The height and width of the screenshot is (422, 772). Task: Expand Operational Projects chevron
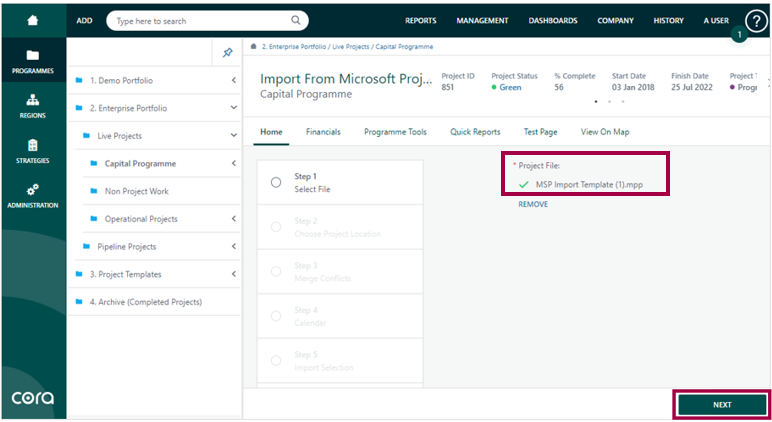click(234, 218)
